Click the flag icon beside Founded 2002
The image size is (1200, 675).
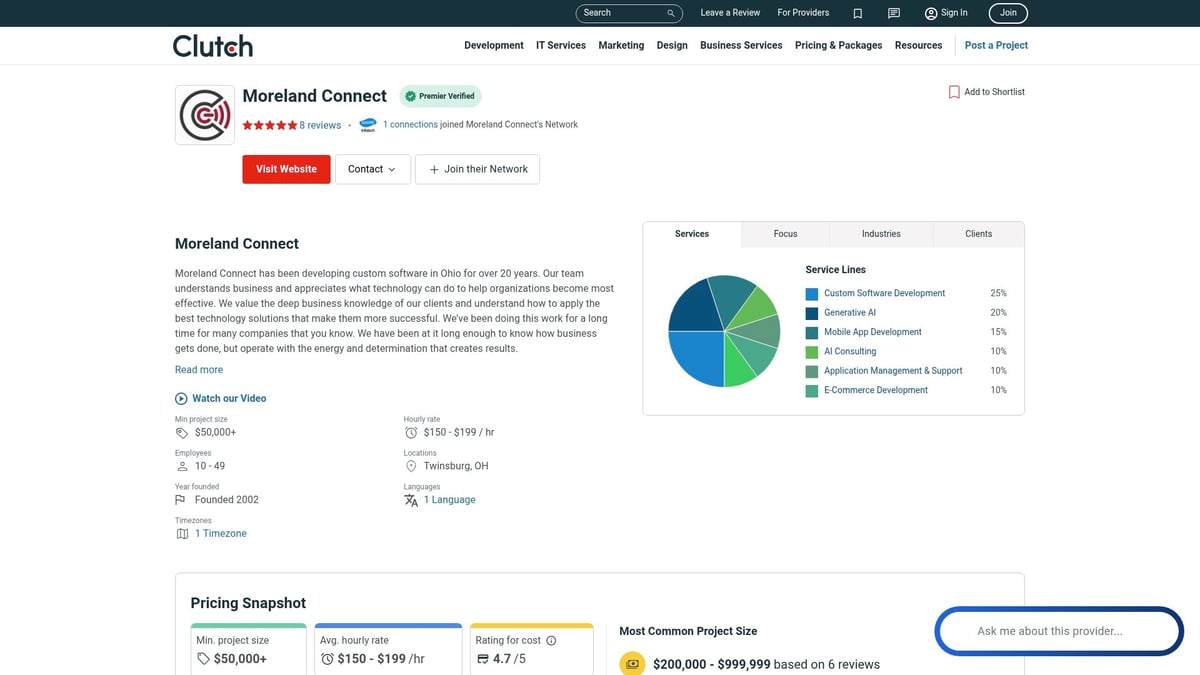click(x=181, y=500)
